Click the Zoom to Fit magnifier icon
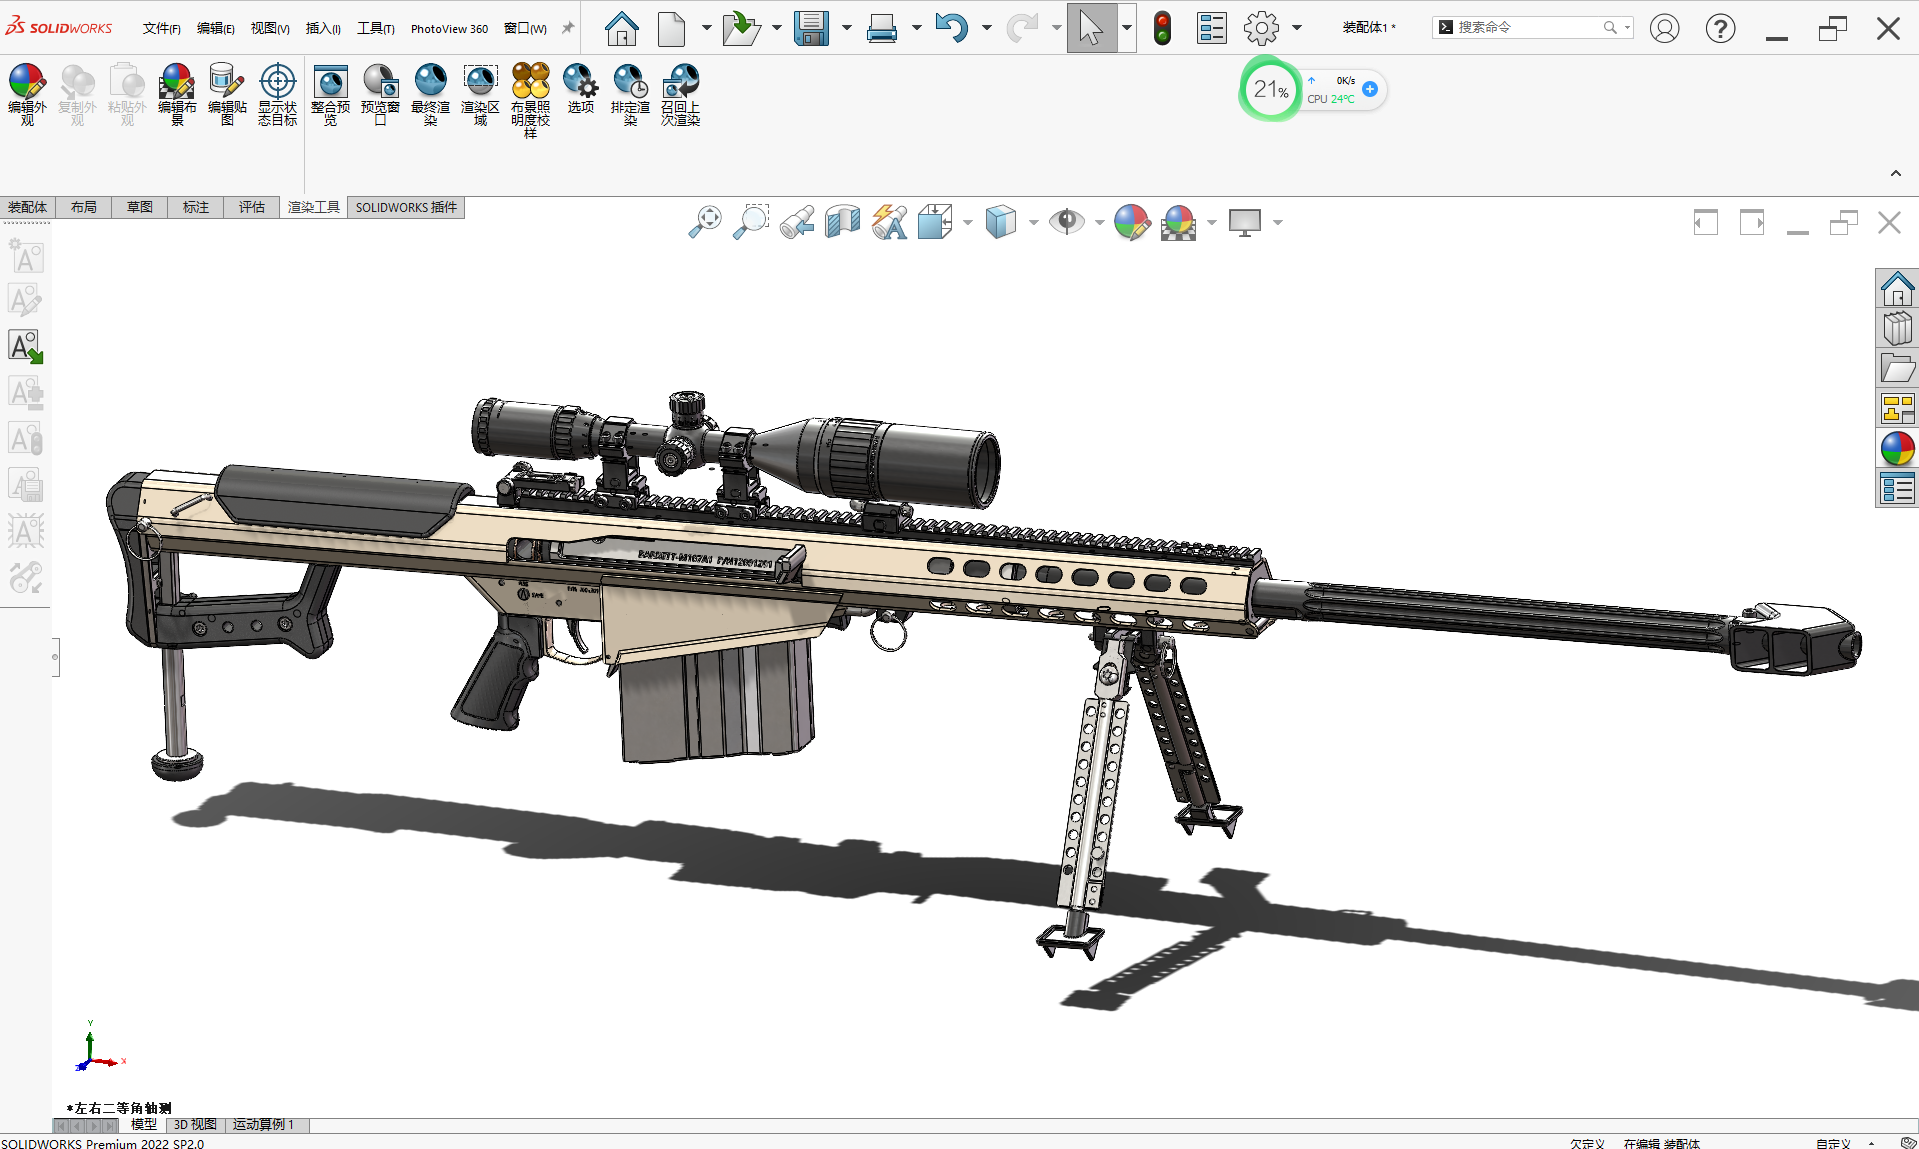The image size is (1919, 1149). click(705, 222)
